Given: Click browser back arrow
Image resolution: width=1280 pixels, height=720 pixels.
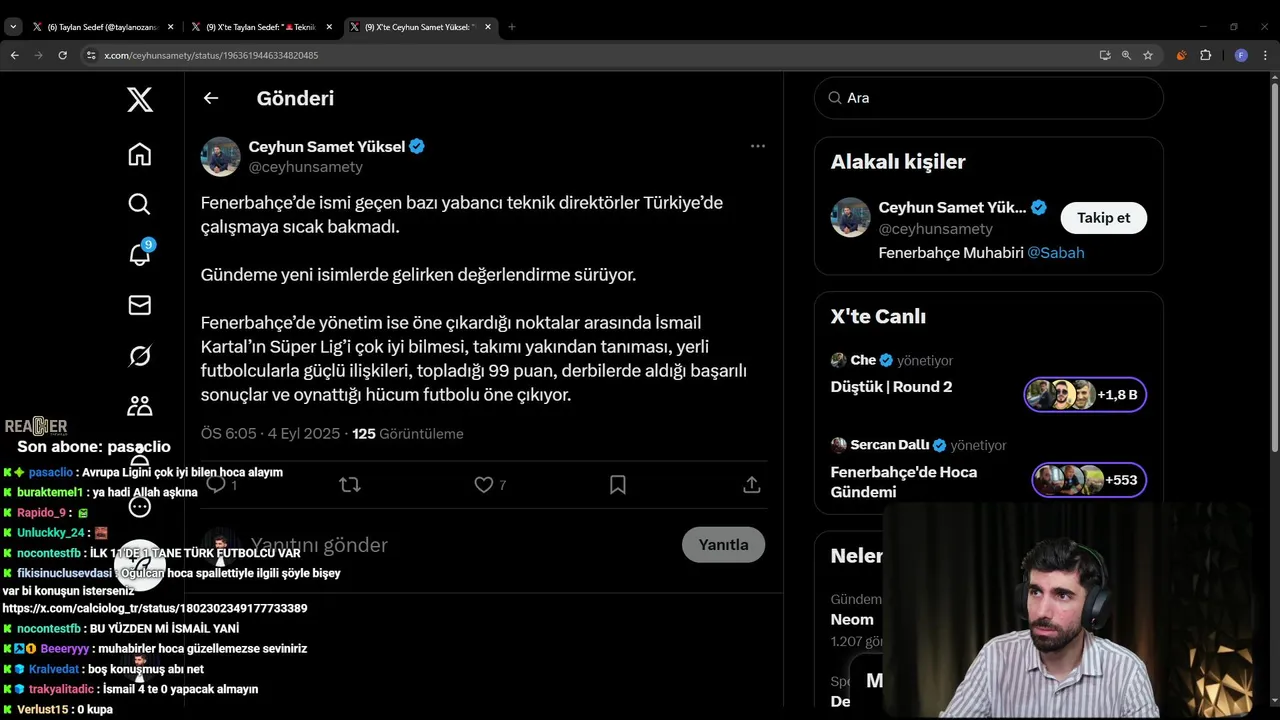Looking at the screenshot, I should tap(14, 55).
